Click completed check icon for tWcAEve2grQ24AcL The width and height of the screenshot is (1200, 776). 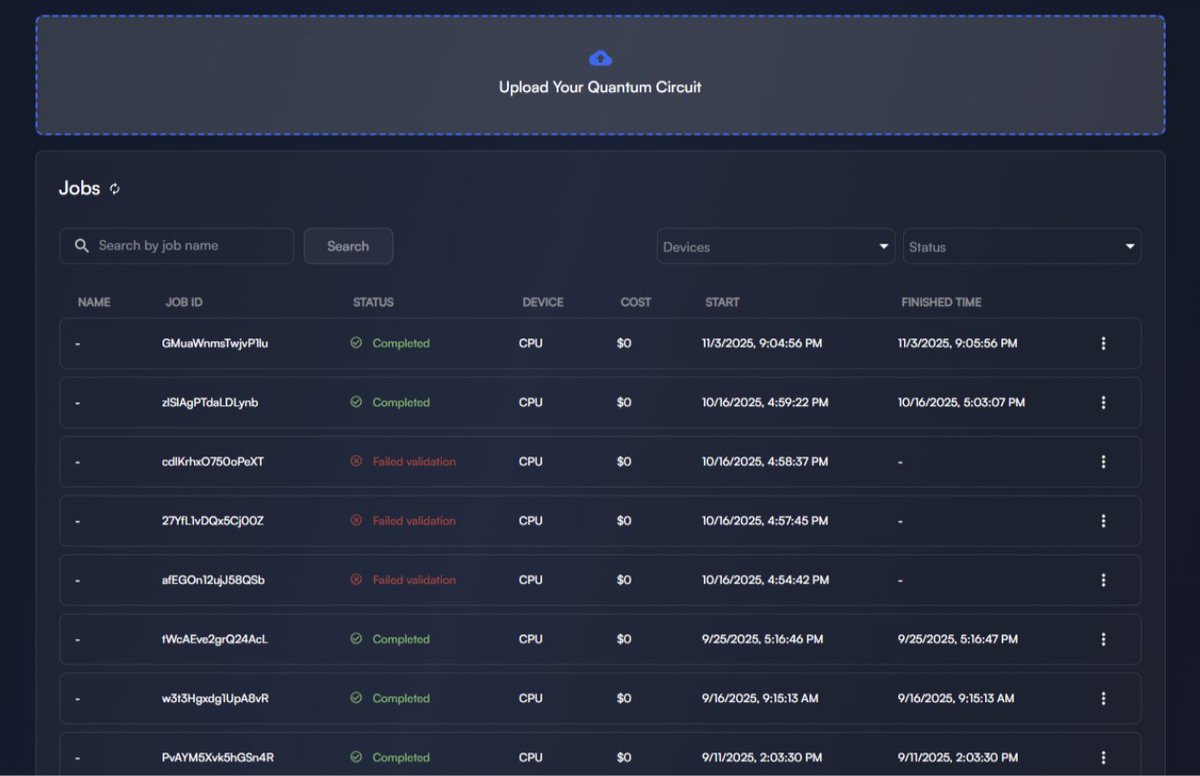356,639
